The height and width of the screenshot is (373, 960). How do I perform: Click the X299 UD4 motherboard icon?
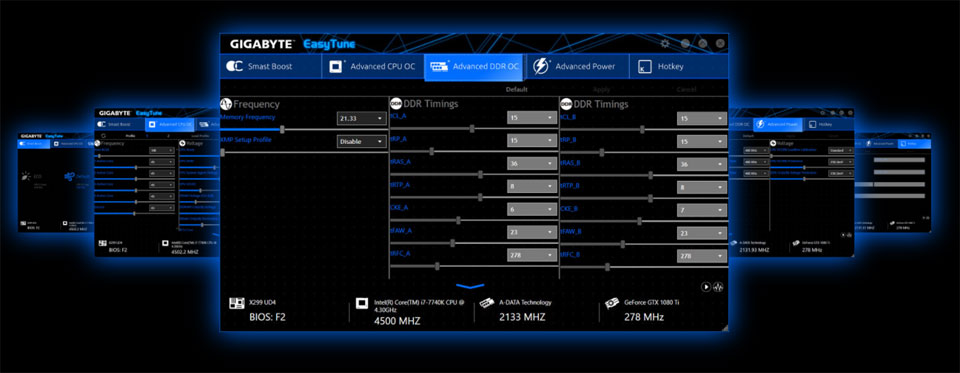[236, 304]
